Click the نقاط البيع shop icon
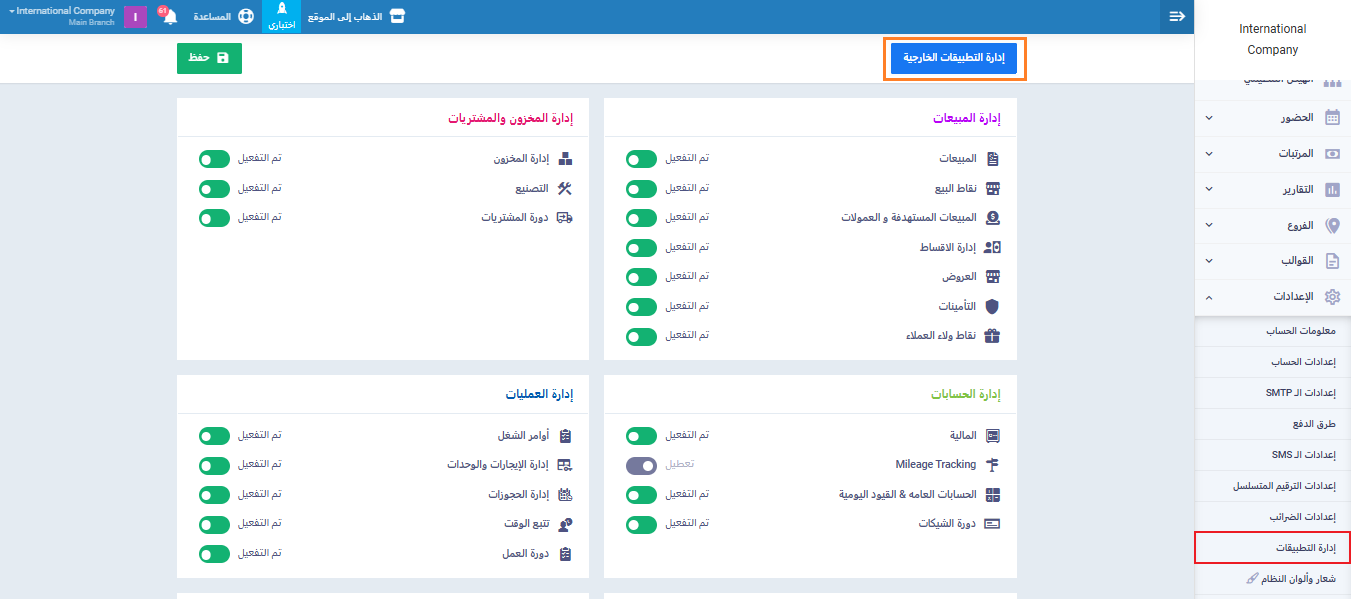The height and width of the screenshot is (599, 1351). pos(993,188)
